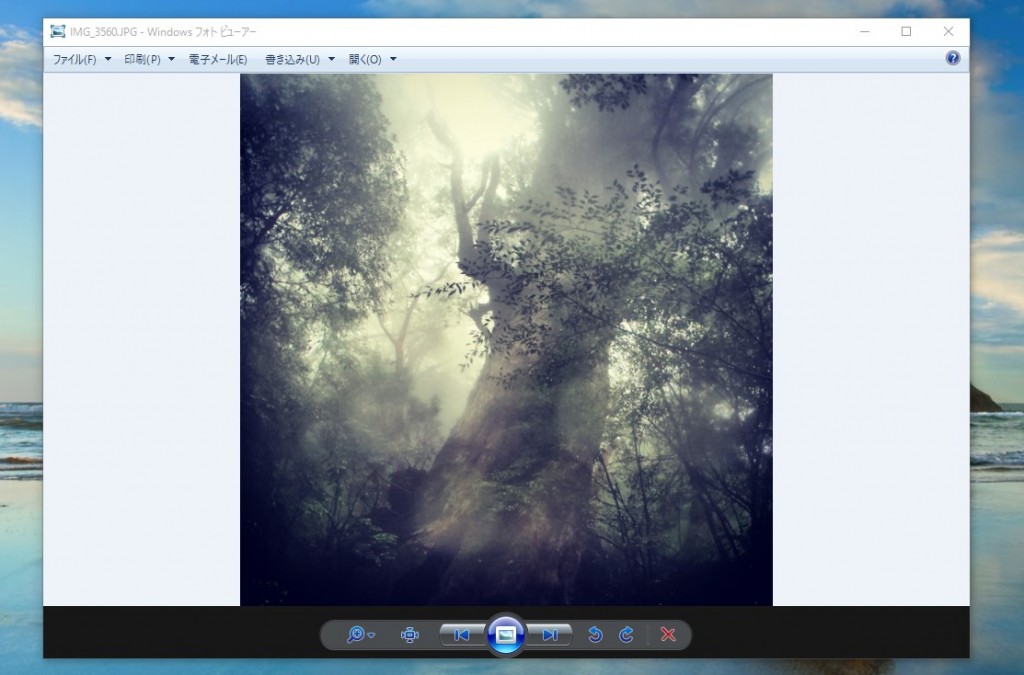1024x675 pixels.
Task: Click the misty forest photo
Action: (506, 340)
